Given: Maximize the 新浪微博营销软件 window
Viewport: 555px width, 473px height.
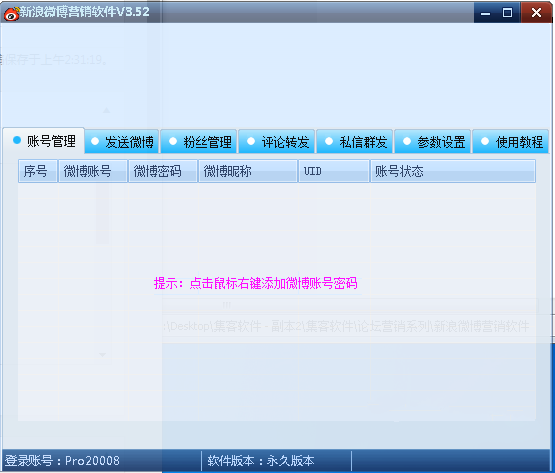Looking at the screenshot, I should click(507, 13).
